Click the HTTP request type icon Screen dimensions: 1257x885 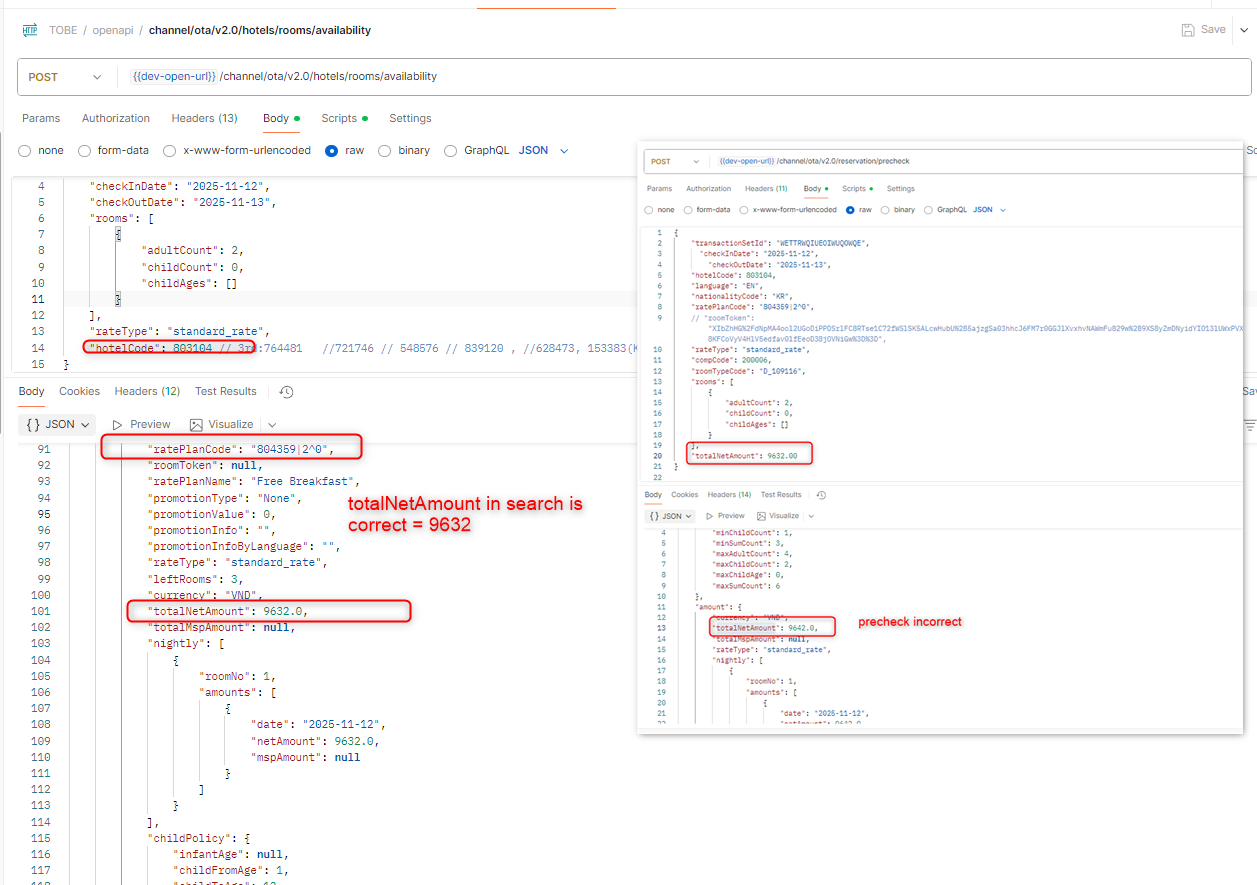click(29, 30)
